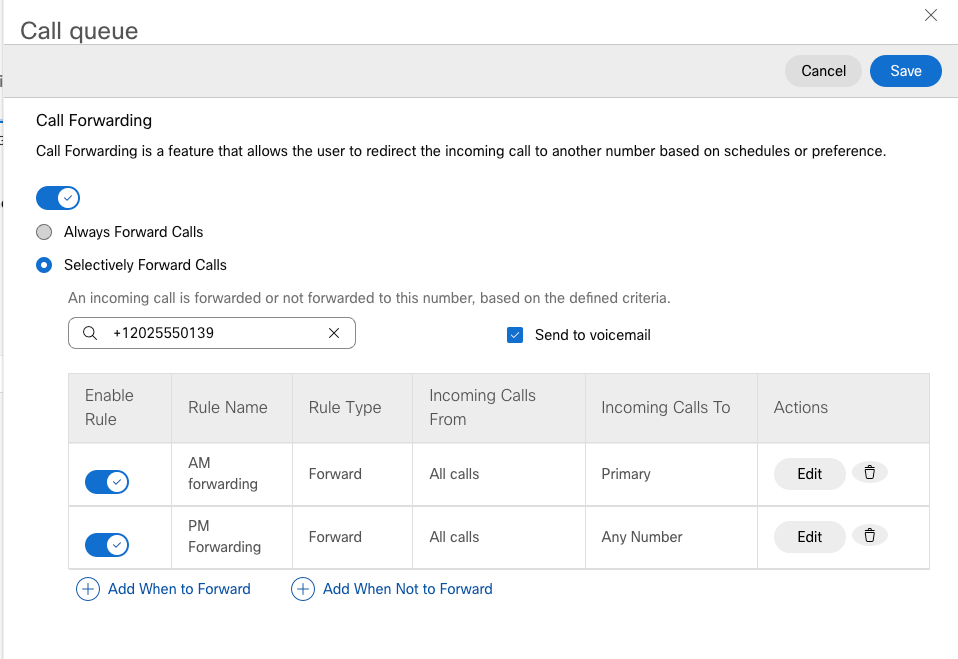Viewport: 958px width, 659px height.
Task: Save the call forwarding settings
Action: tap(905, 71)
